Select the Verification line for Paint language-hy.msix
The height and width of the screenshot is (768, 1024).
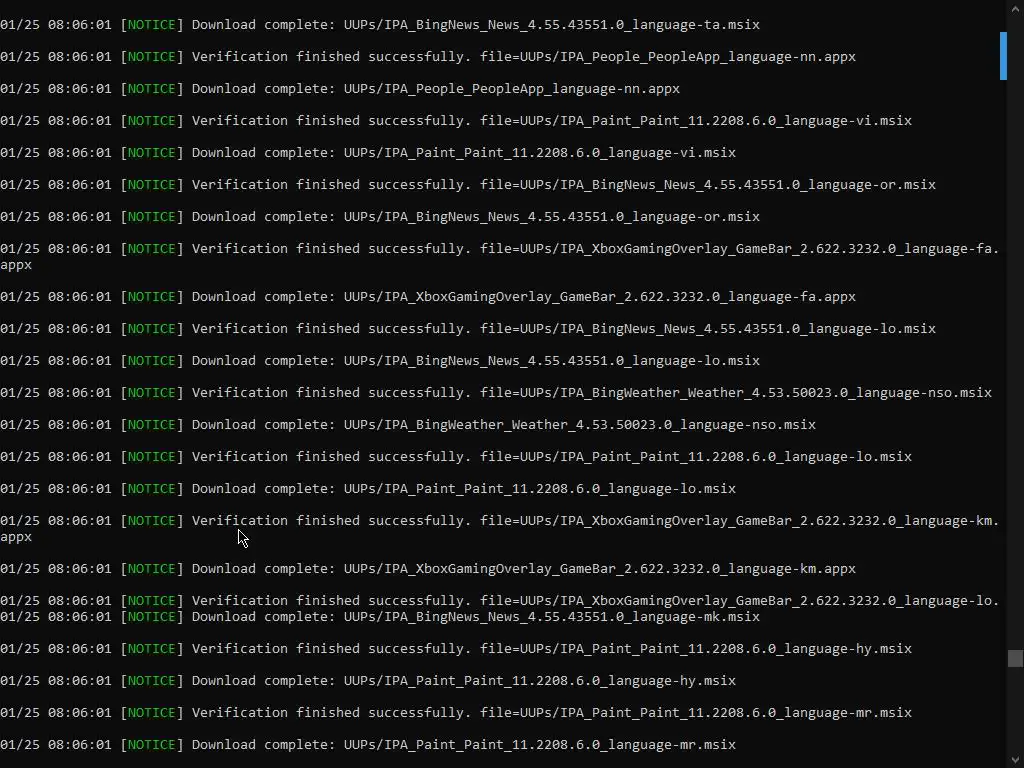coord(456,649)
